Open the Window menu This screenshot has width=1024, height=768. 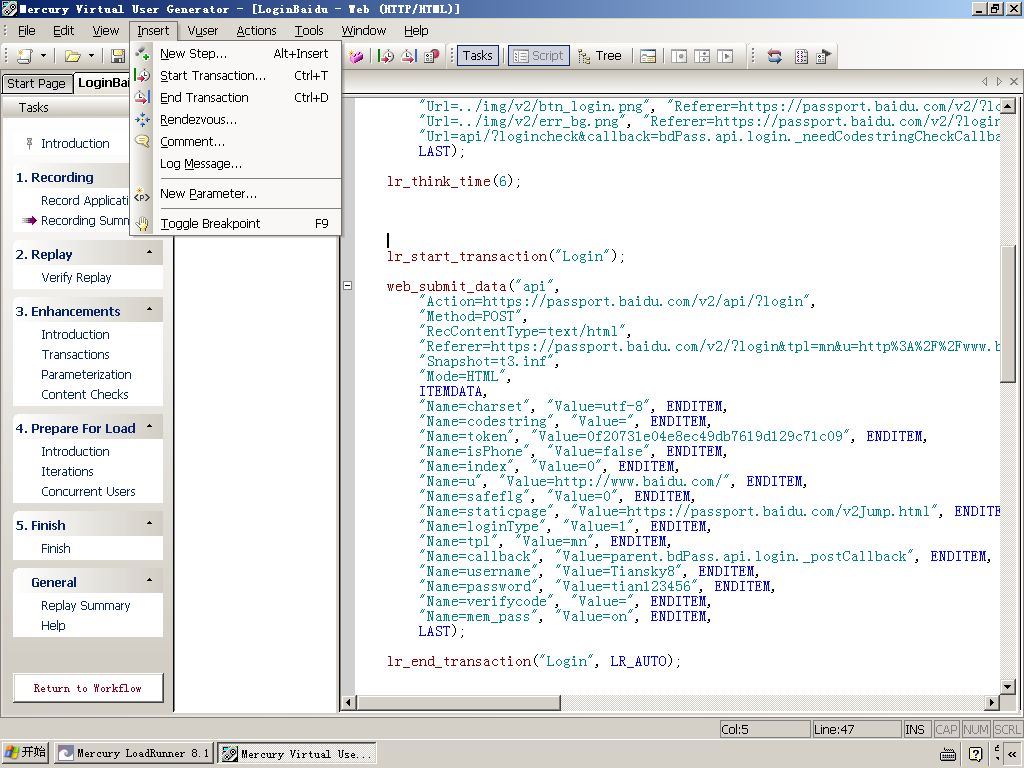coord(364,31)
